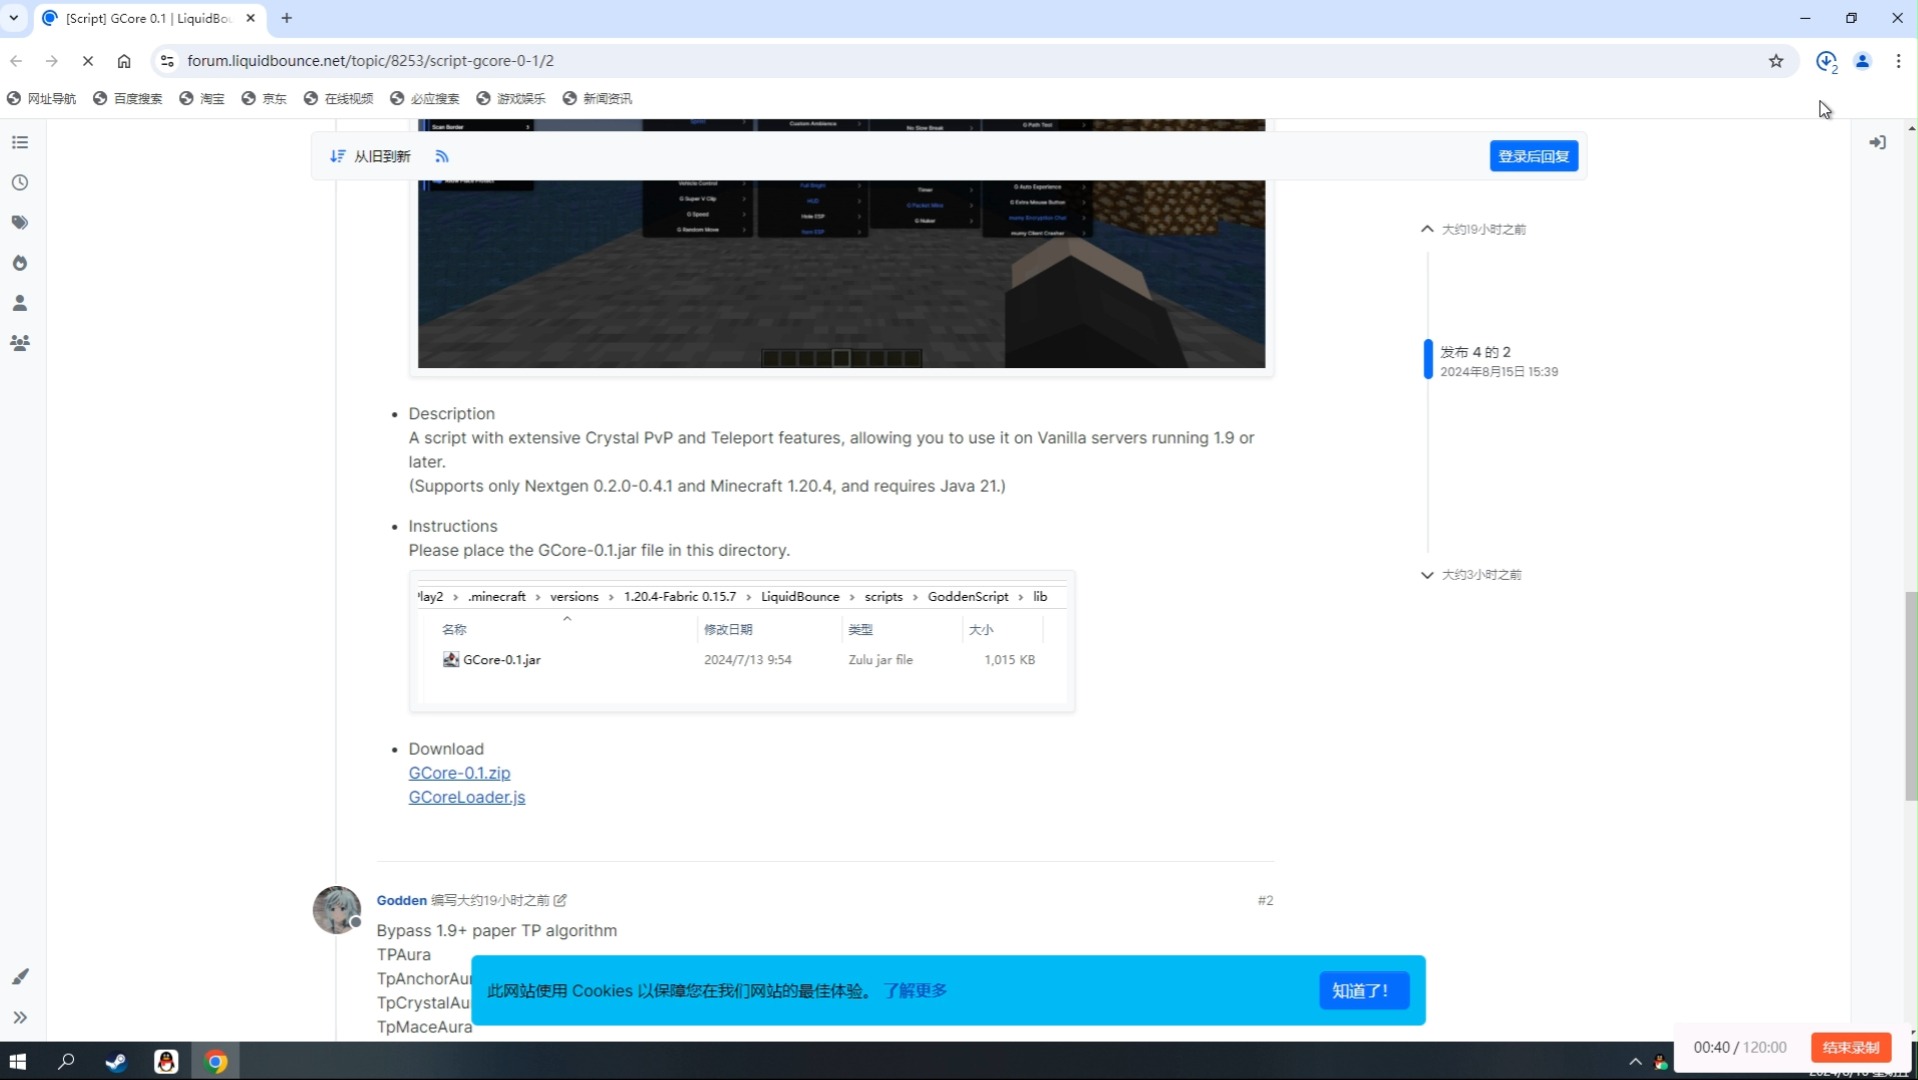Bookmark this page with the star icon
The height and width of the screenshot is (1080, 1918).
click(x=1776, y=61)
